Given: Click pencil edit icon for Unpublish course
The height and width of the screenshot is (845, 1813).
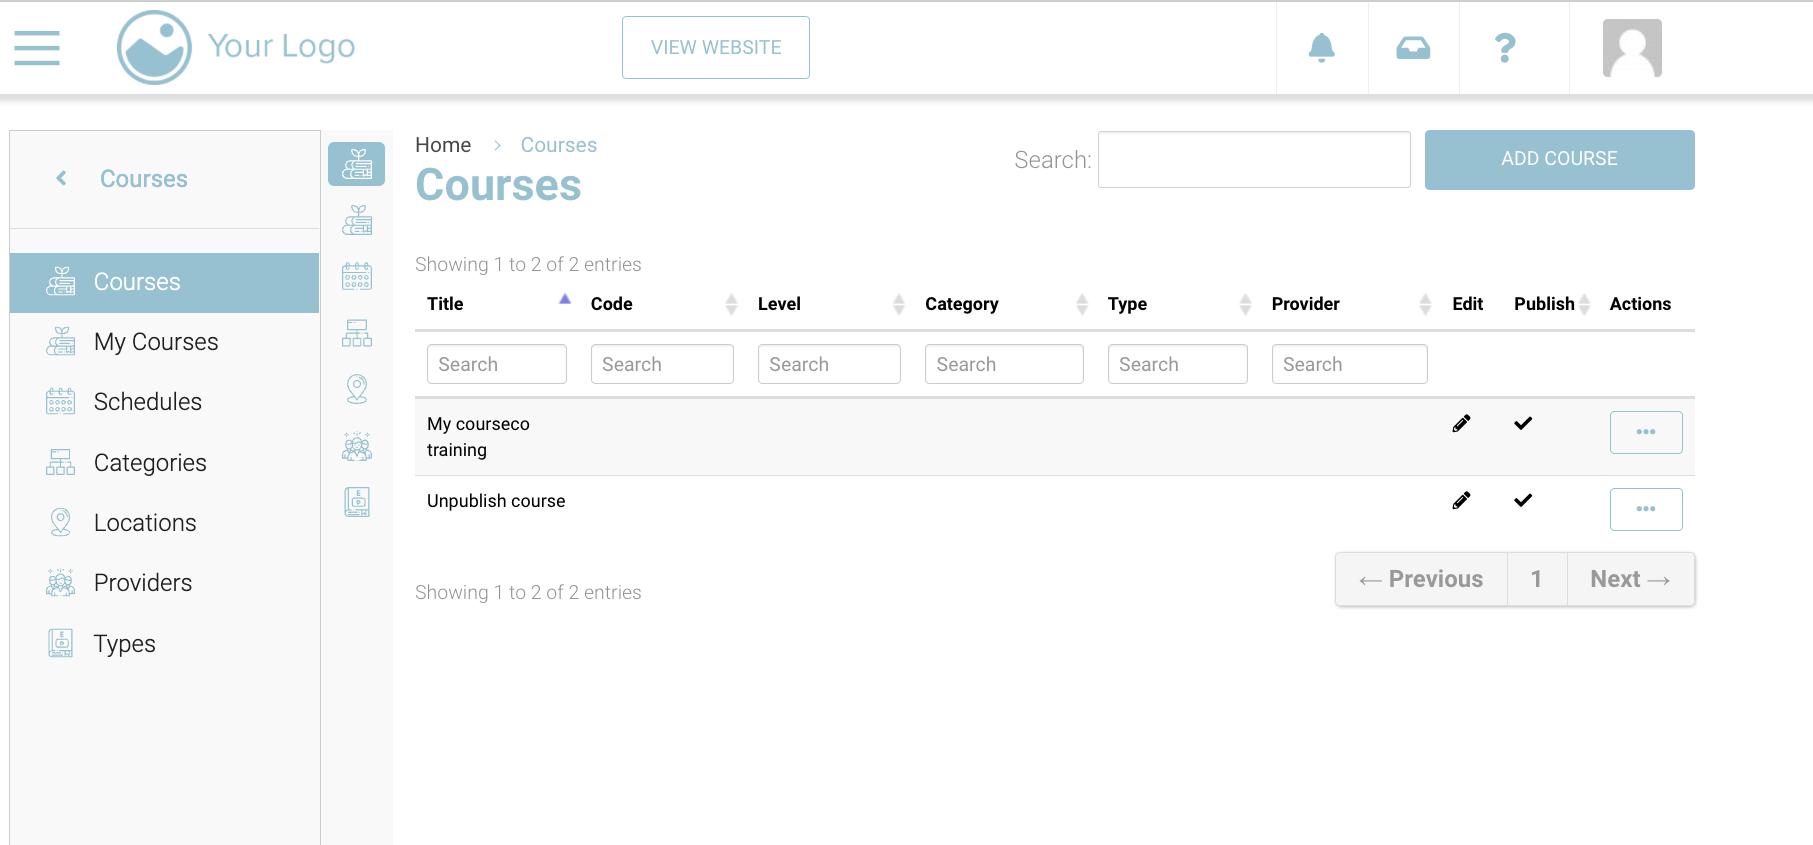Looking at the screenshot, I should pos(1461,500).
